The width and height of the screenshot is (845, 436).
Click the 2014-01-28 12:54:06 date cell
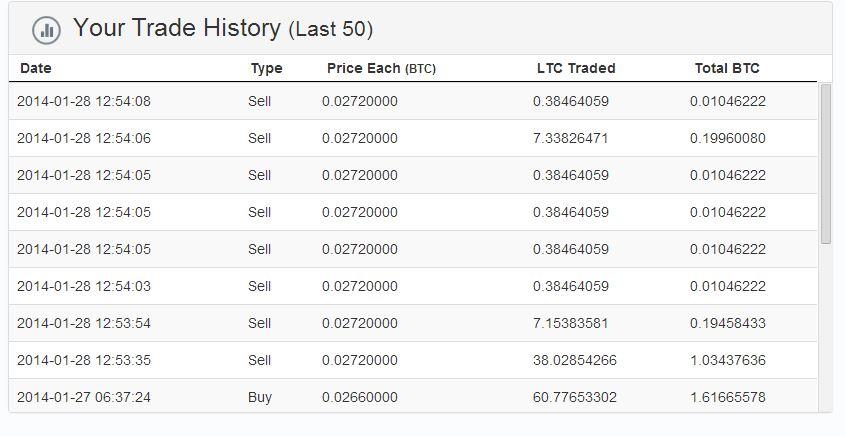(x=84, y=138)
